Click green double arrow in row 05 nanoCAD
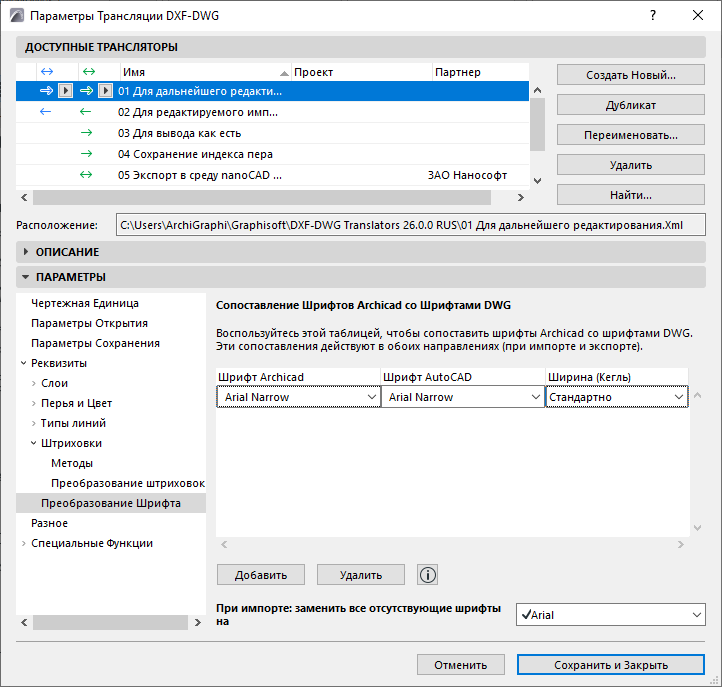 tap(86, 175)
